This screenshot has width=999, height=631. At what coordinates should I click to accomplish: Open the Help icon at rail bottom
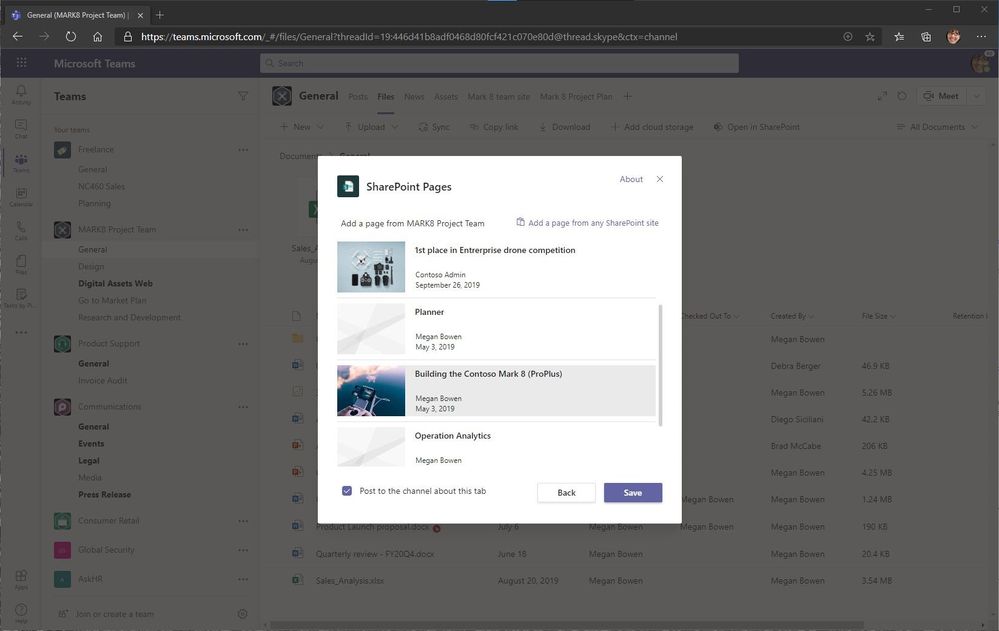click(21, 613)
